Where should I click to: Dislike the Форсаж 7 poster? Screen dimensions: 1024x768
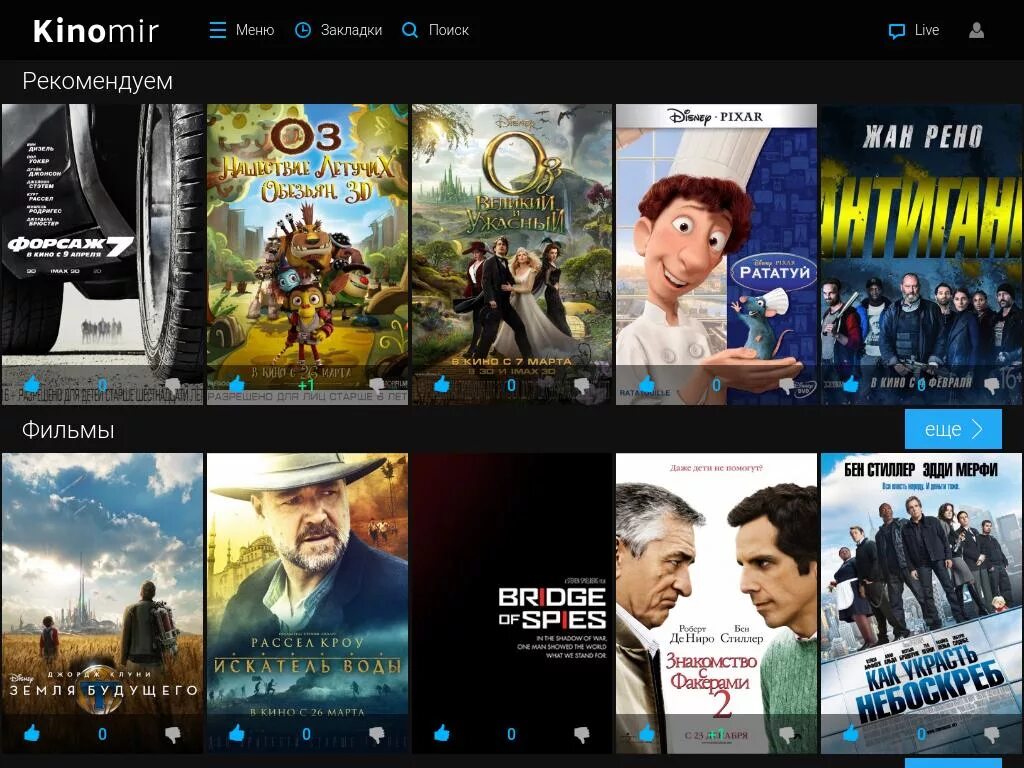pos(172,385)
